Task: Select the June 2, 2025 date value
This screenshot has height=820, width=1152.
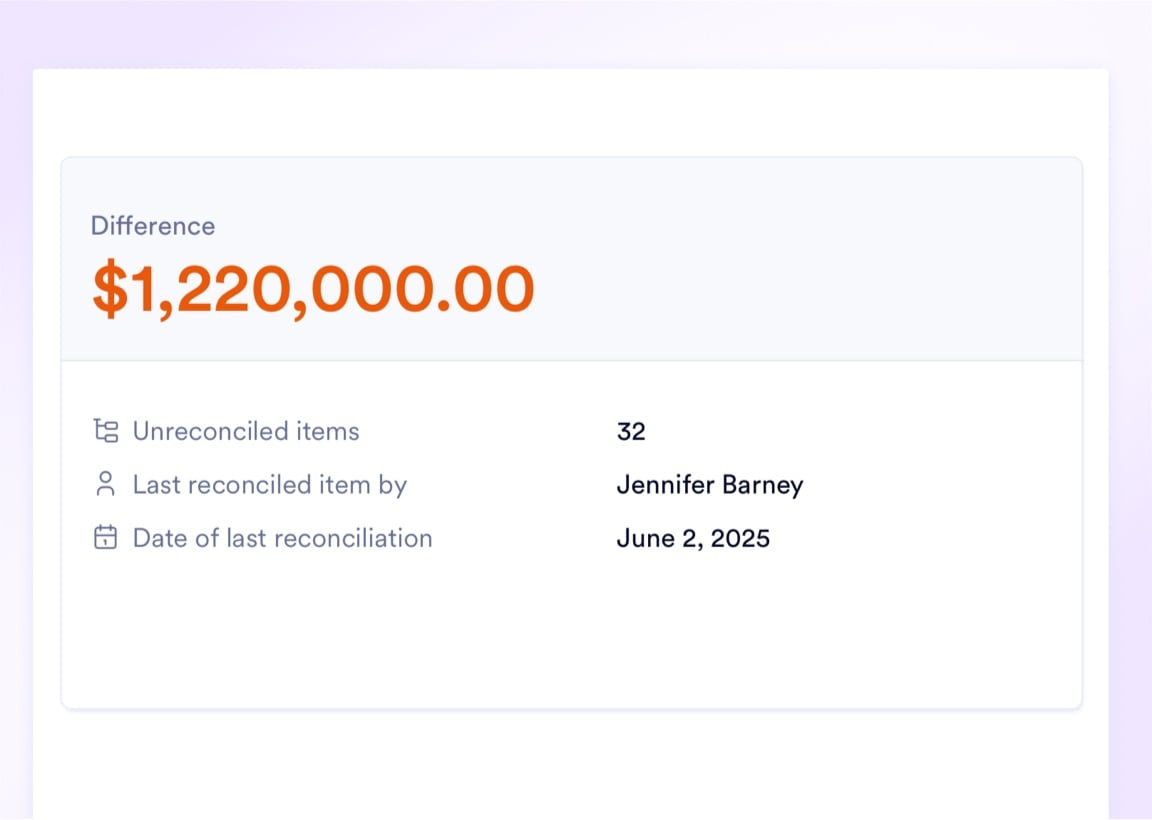Action: click(x=693, y=538)
